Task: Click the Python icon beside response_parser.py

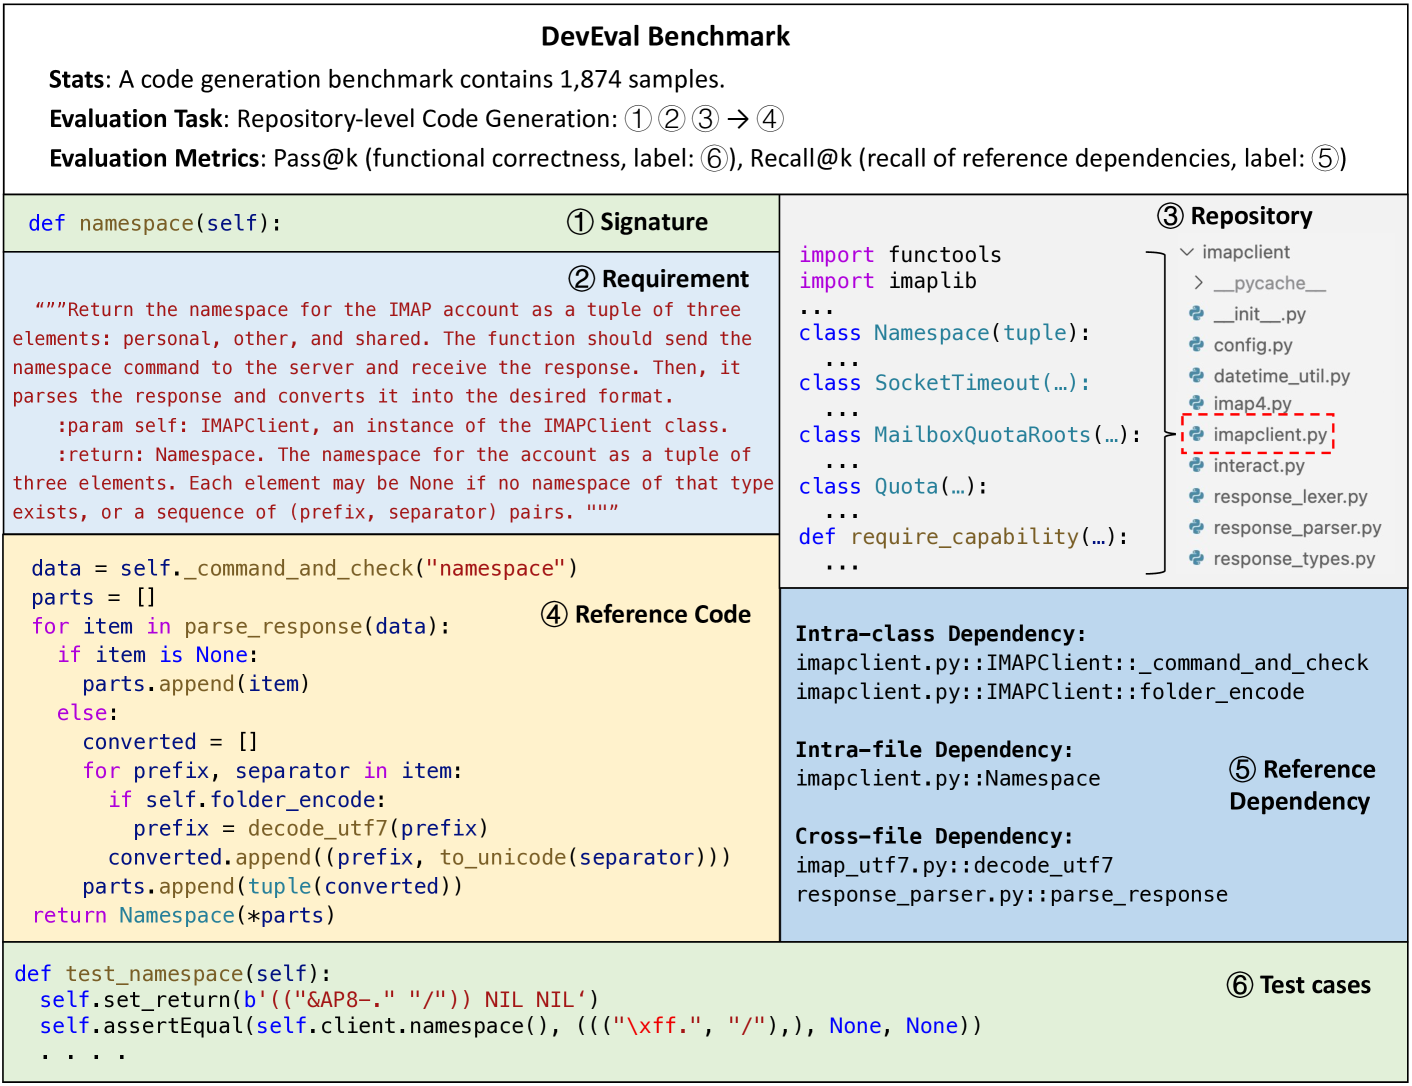Action: pos(1196,527)
